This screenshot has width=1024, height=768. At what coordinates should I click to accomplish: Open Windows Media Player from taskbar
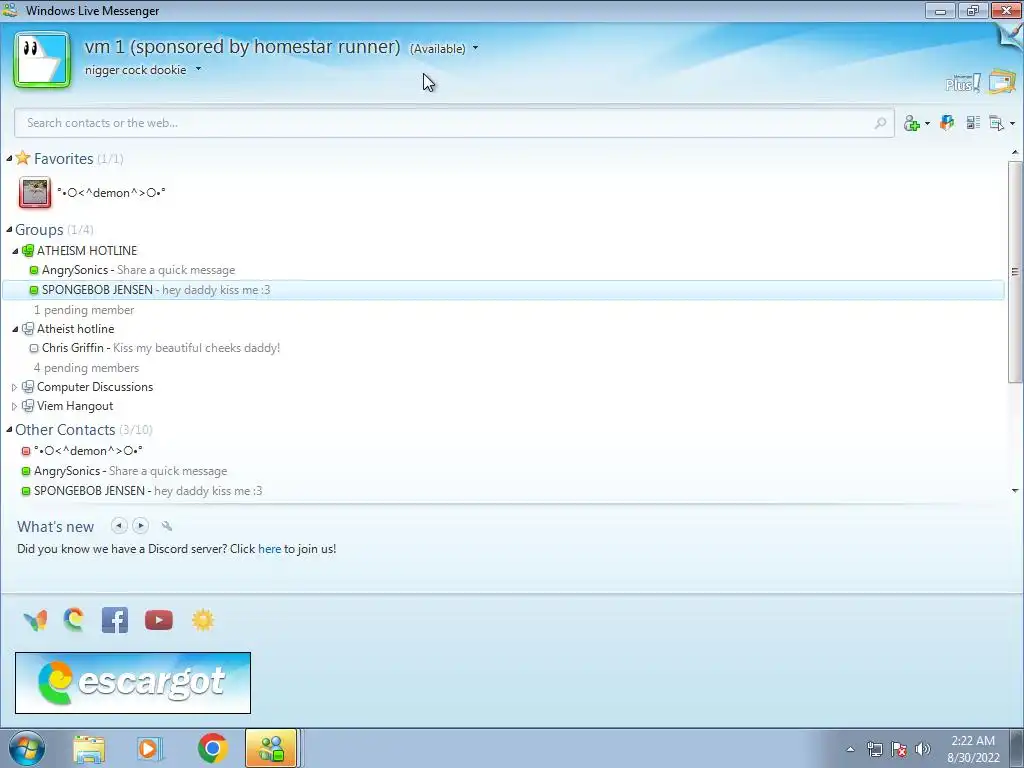(150, 749)
